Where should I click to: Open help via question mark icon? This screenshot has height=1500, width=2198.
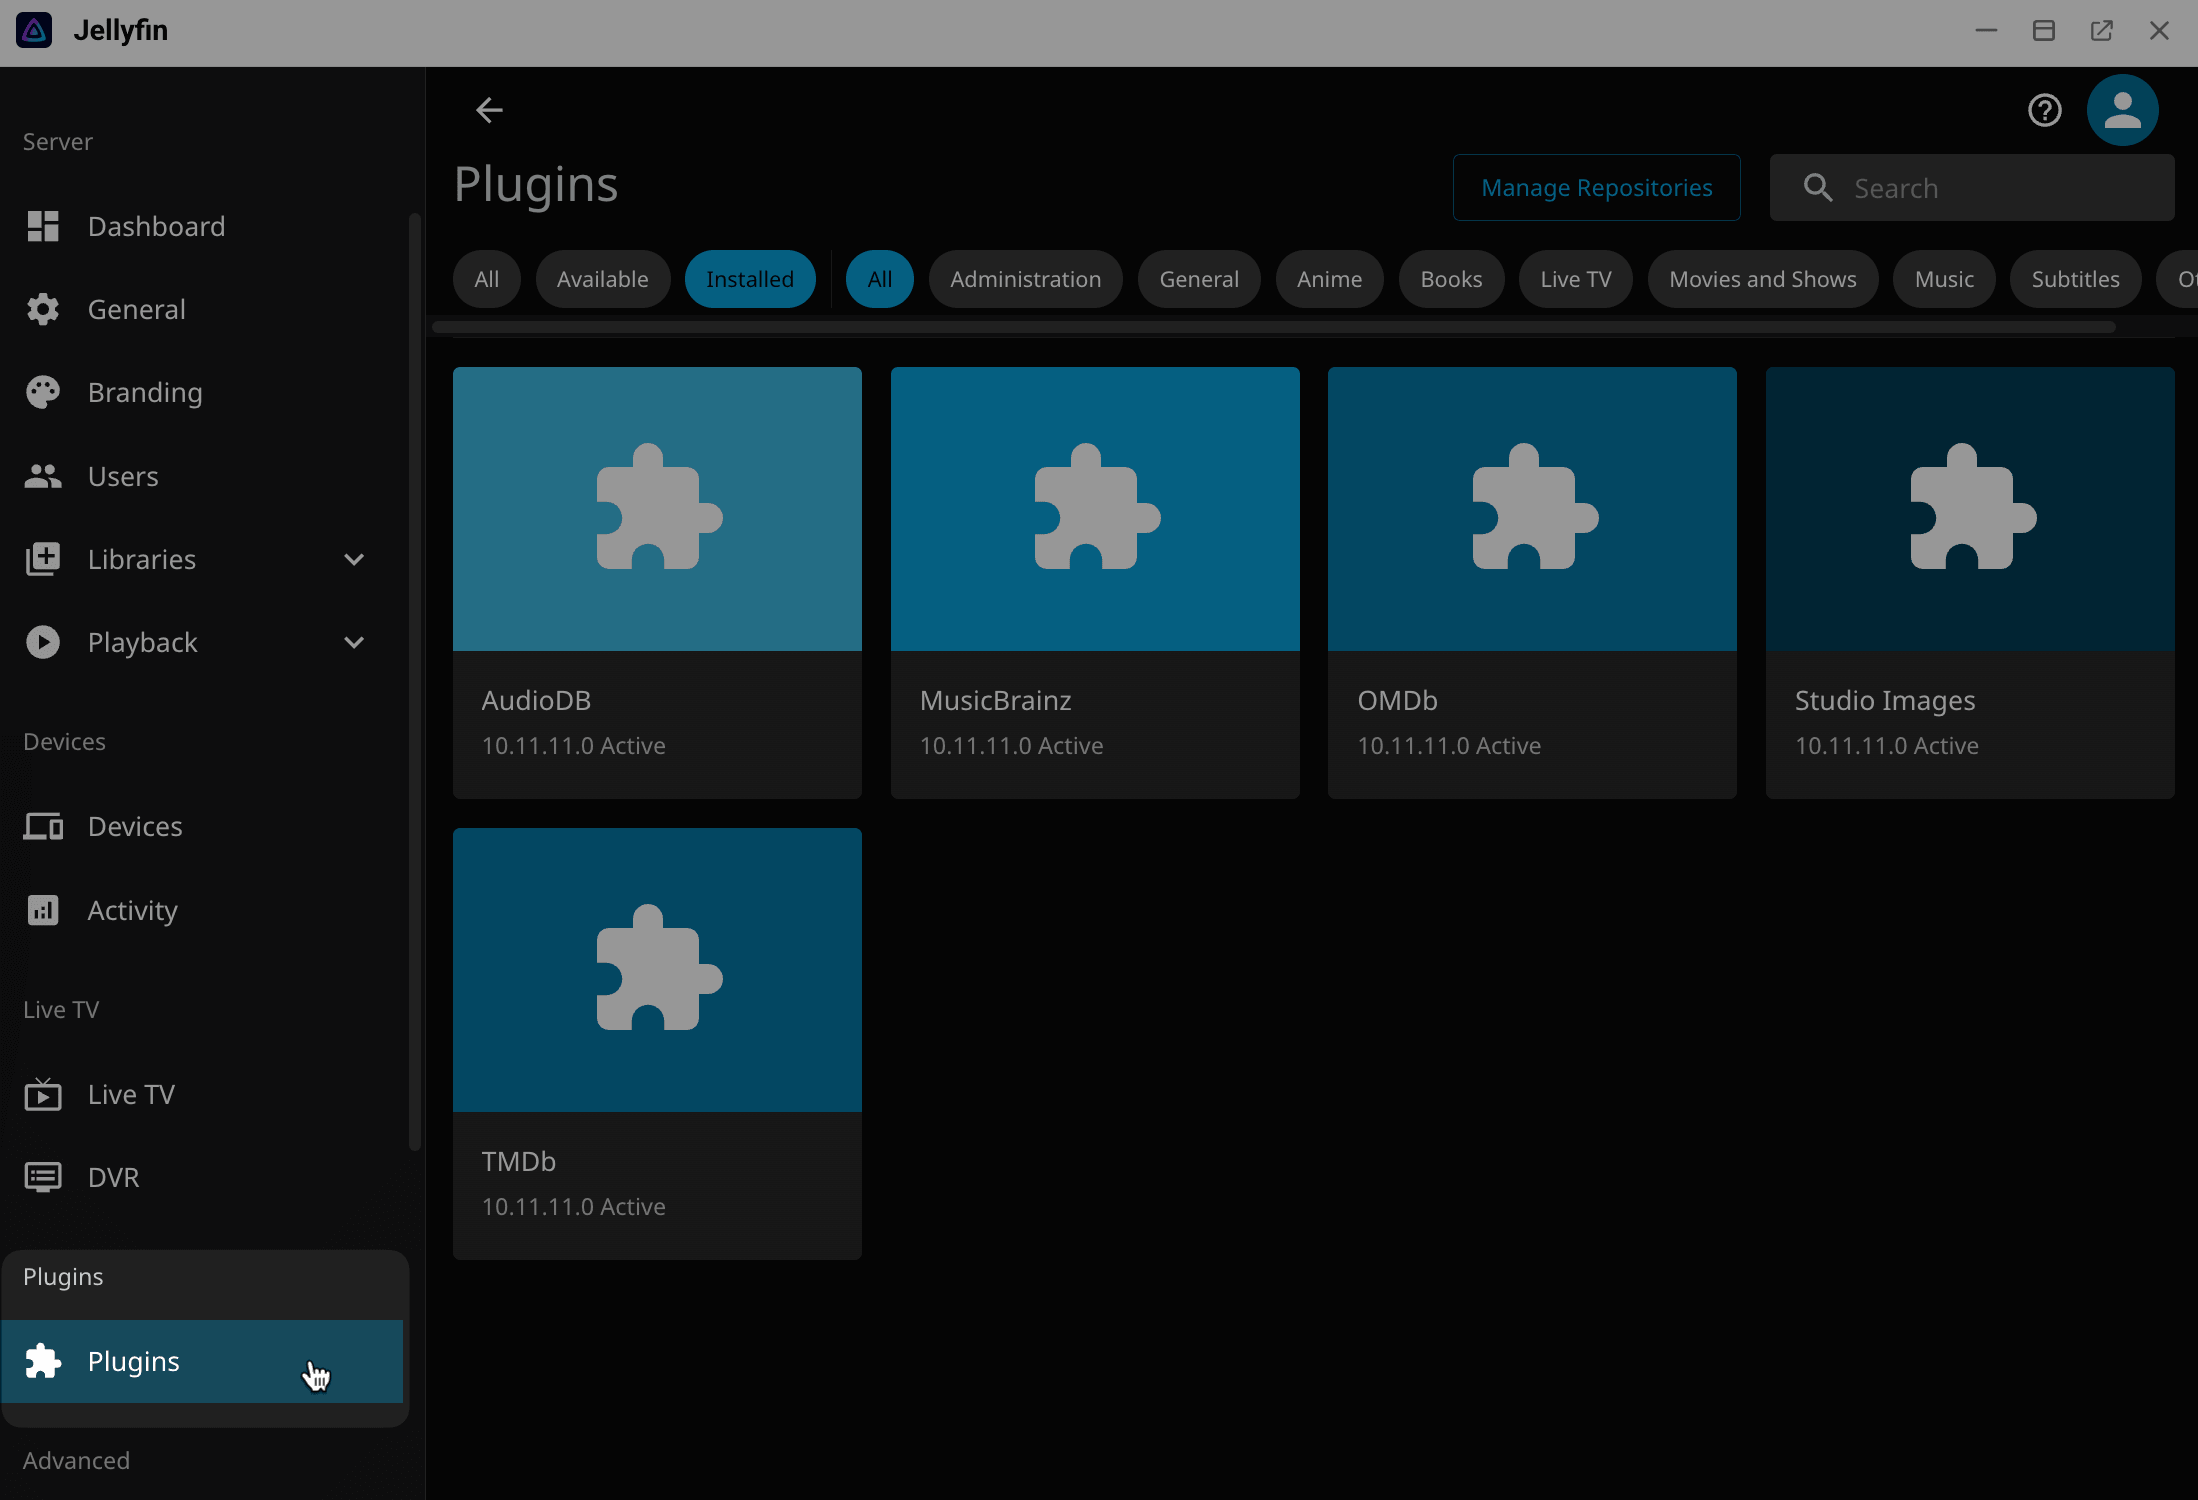pos(2044,110)
